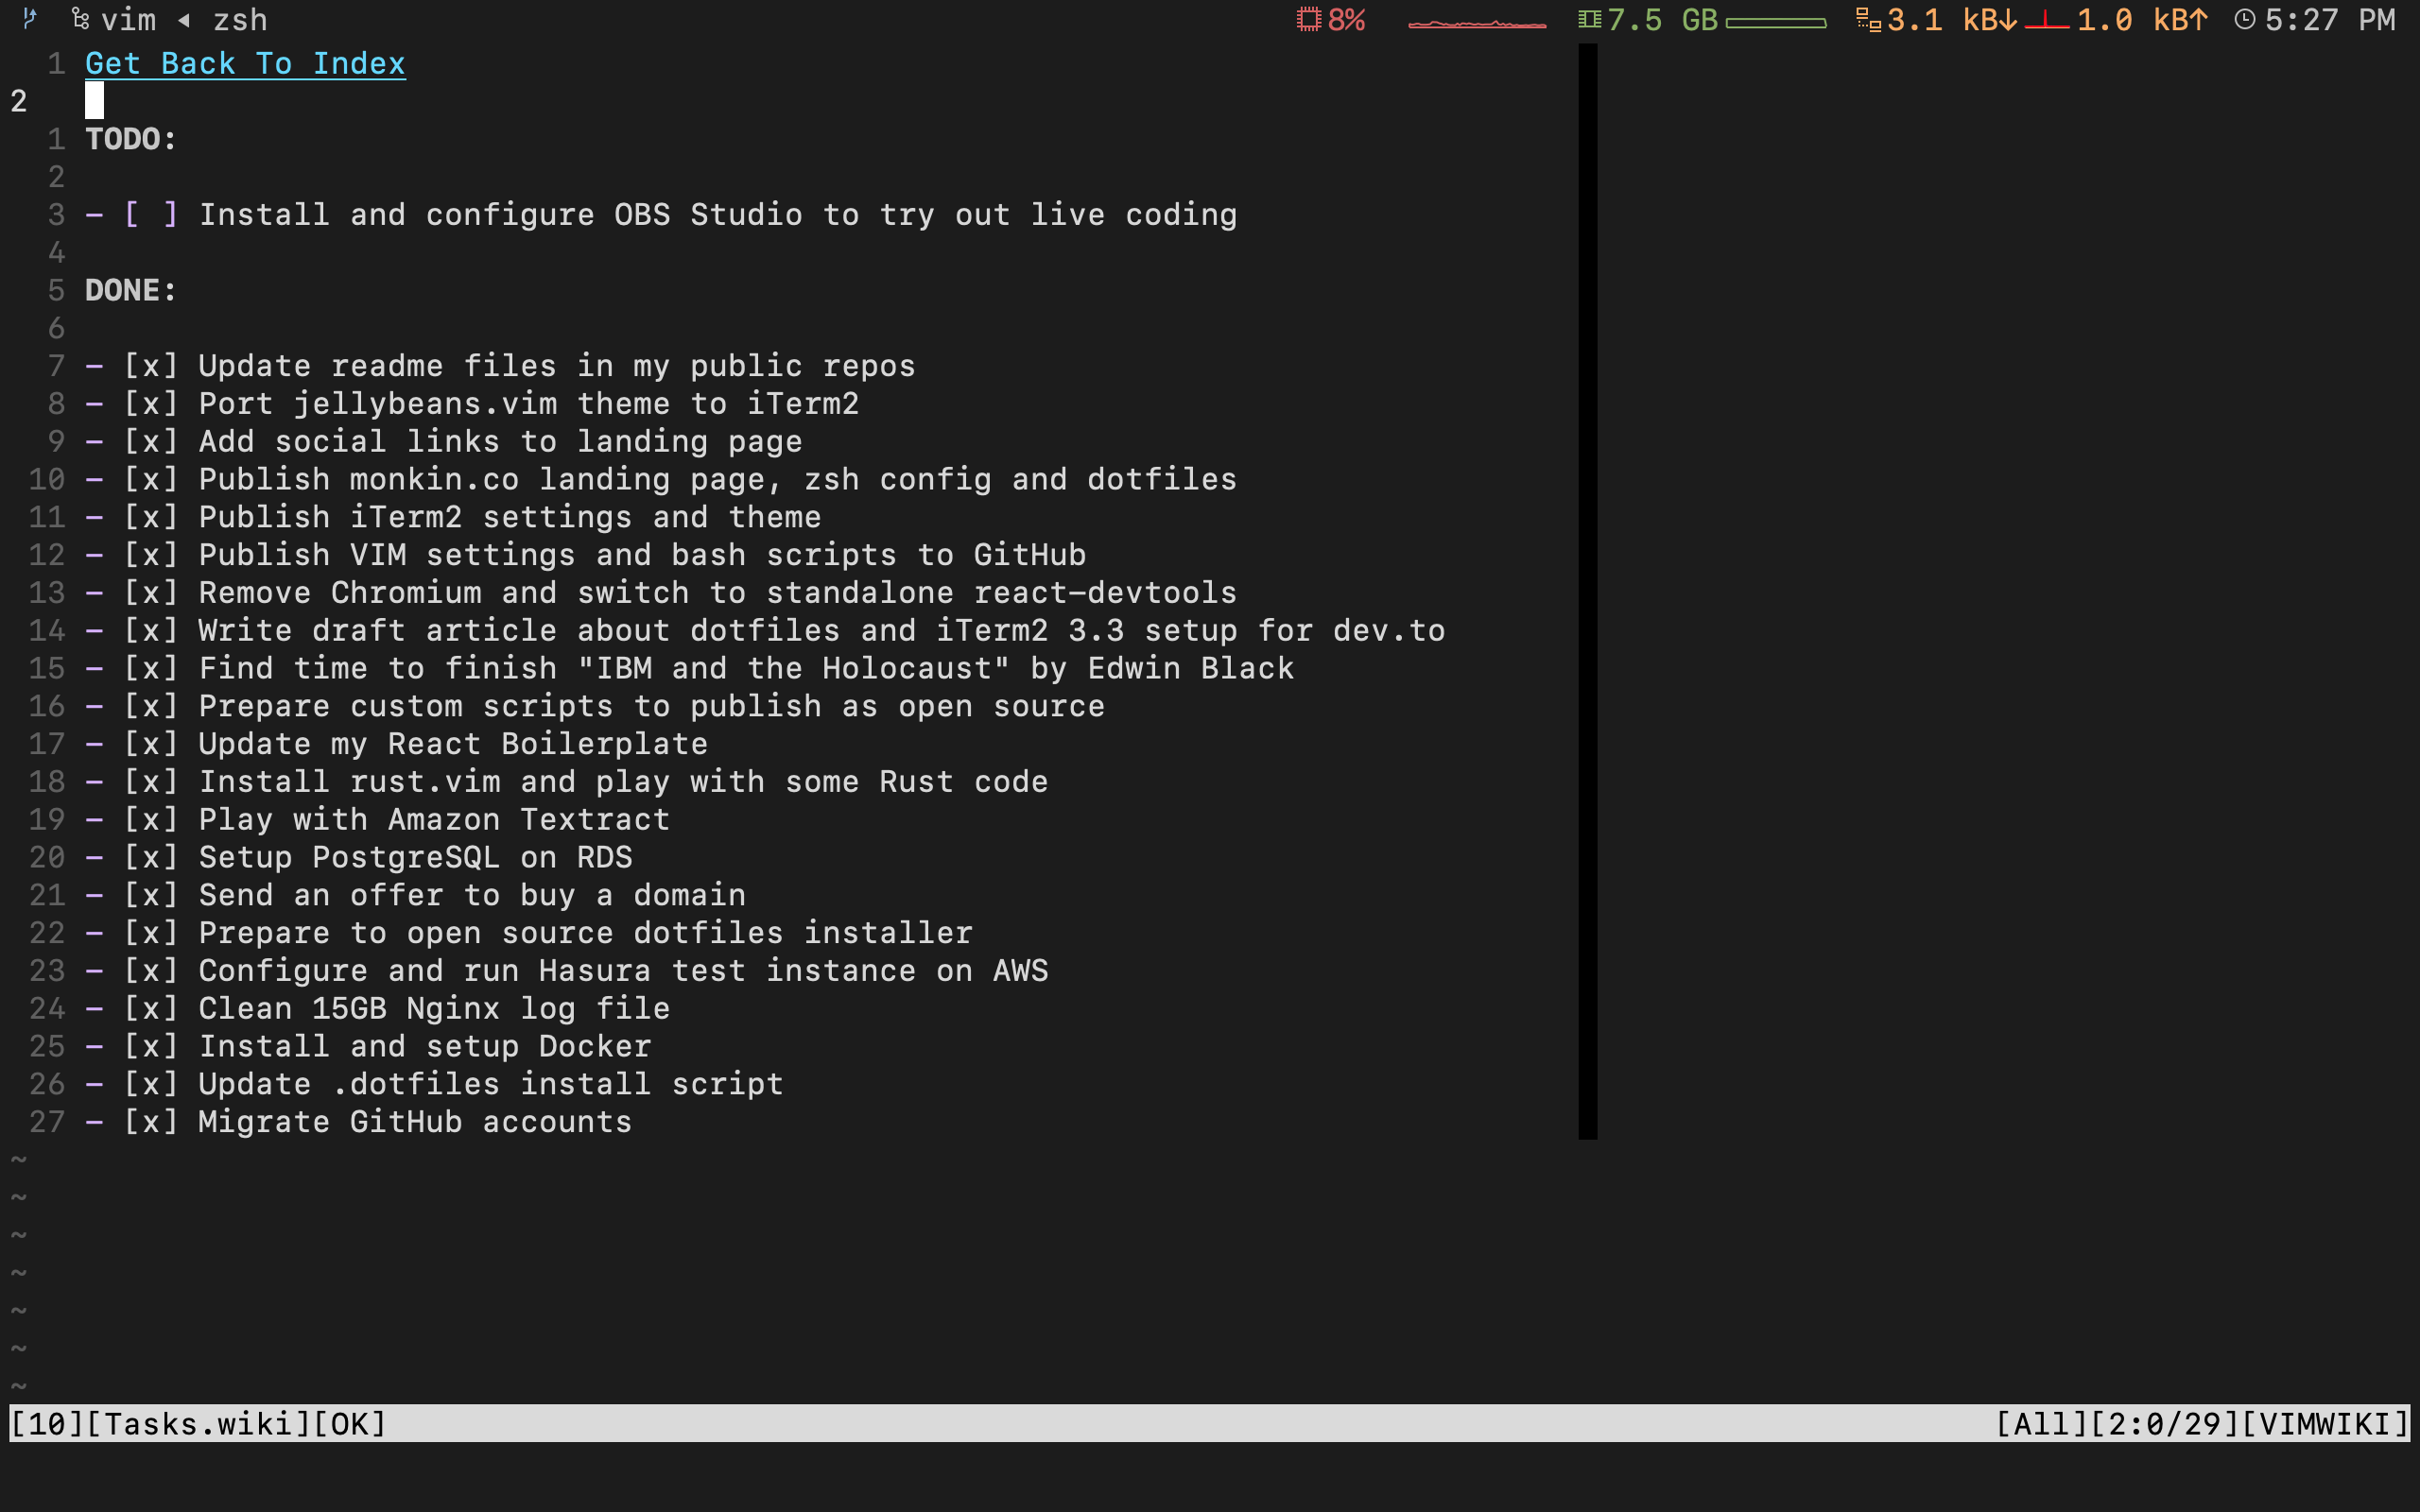Toggle the OBS Studio task checkbox
2420x1512 pixels.
(151, 214)
